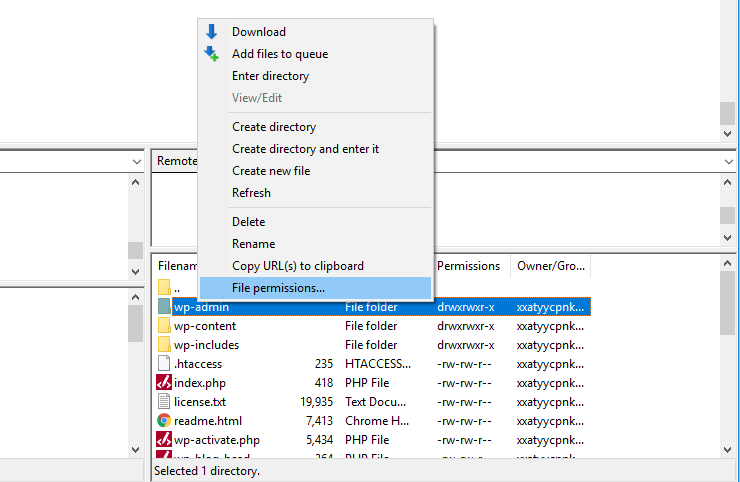Viewport: 740px width, 482px height.
Task: Select the wp-activate.php file name
Action: pyautogui.click(x=217, y=440)
